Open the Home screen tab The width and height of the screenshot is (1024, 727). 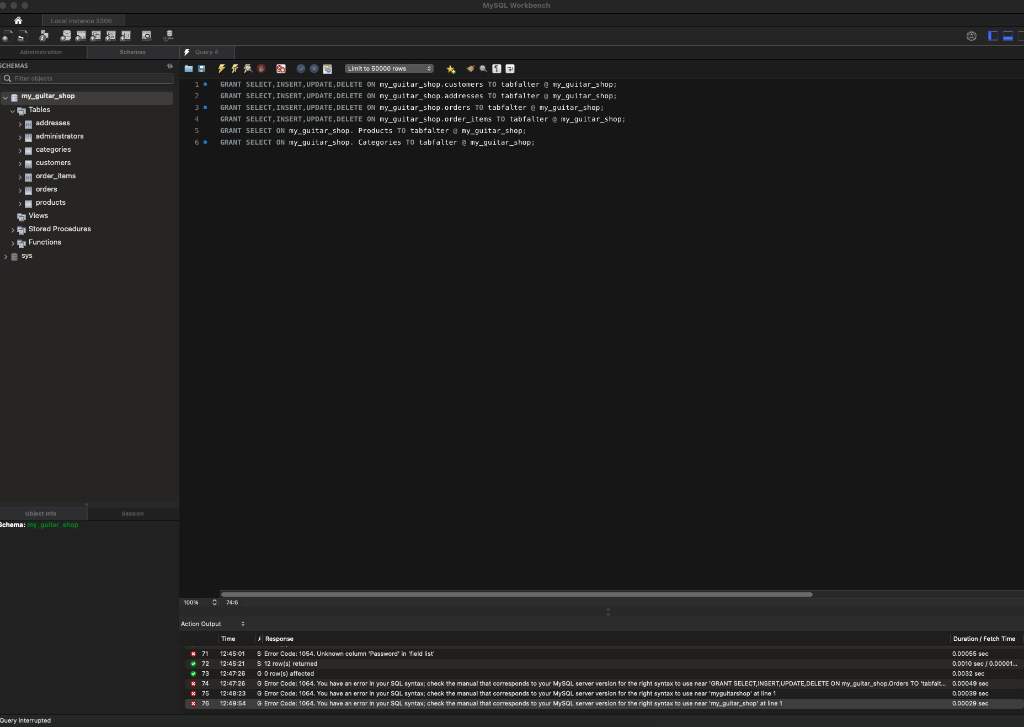click(18, 20)
